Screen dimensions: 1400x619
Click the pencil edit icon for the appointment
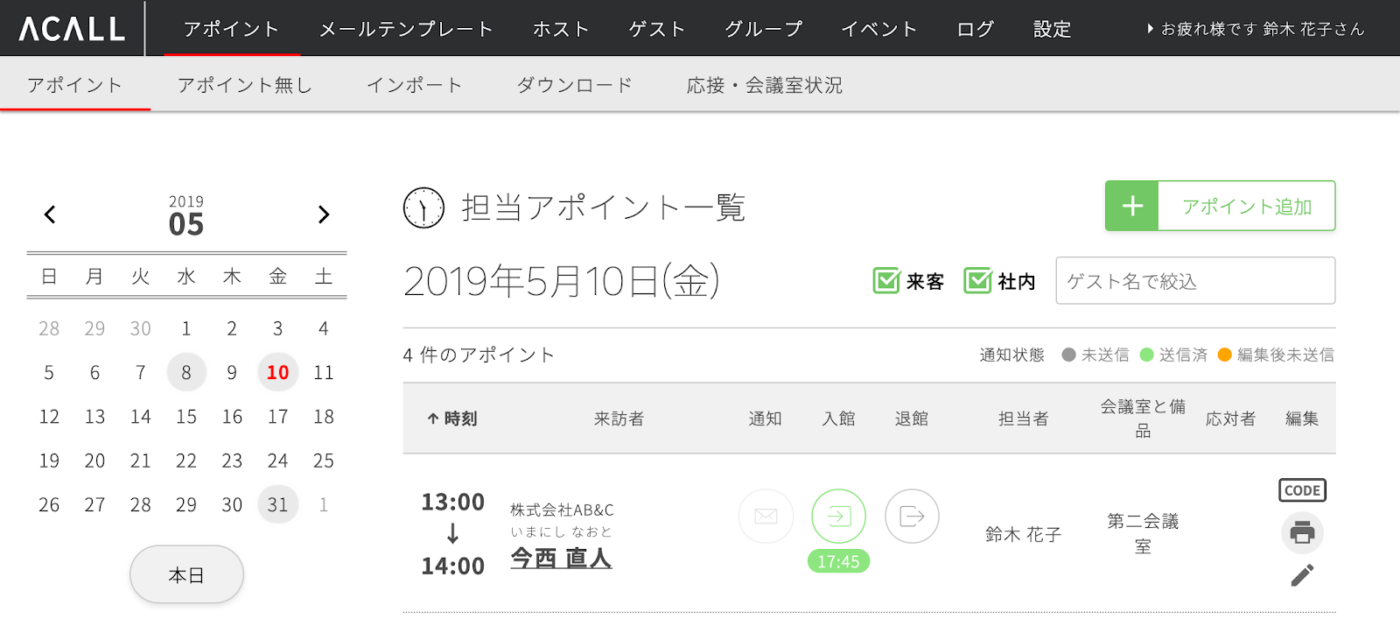point(1302,575)
